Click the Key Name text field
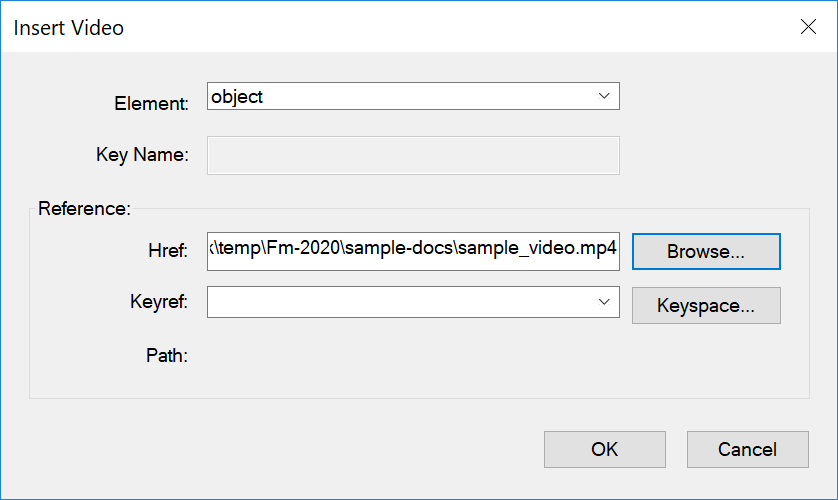Screen dimensions: 838x500 pos(413,156)
